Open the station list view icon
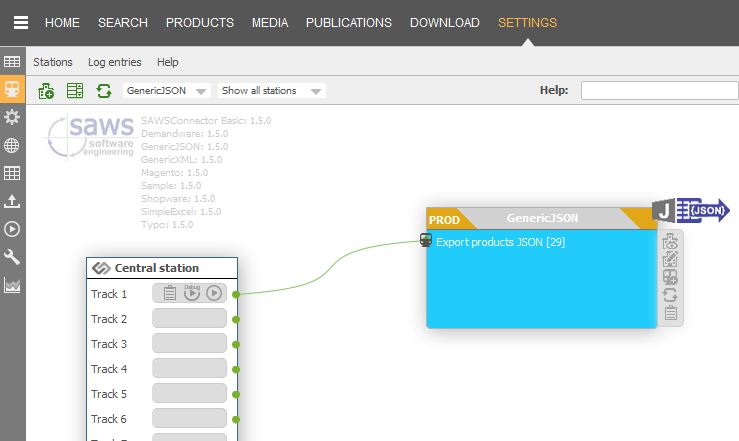Viewport: 739px width, 441px height. (75, 91)
